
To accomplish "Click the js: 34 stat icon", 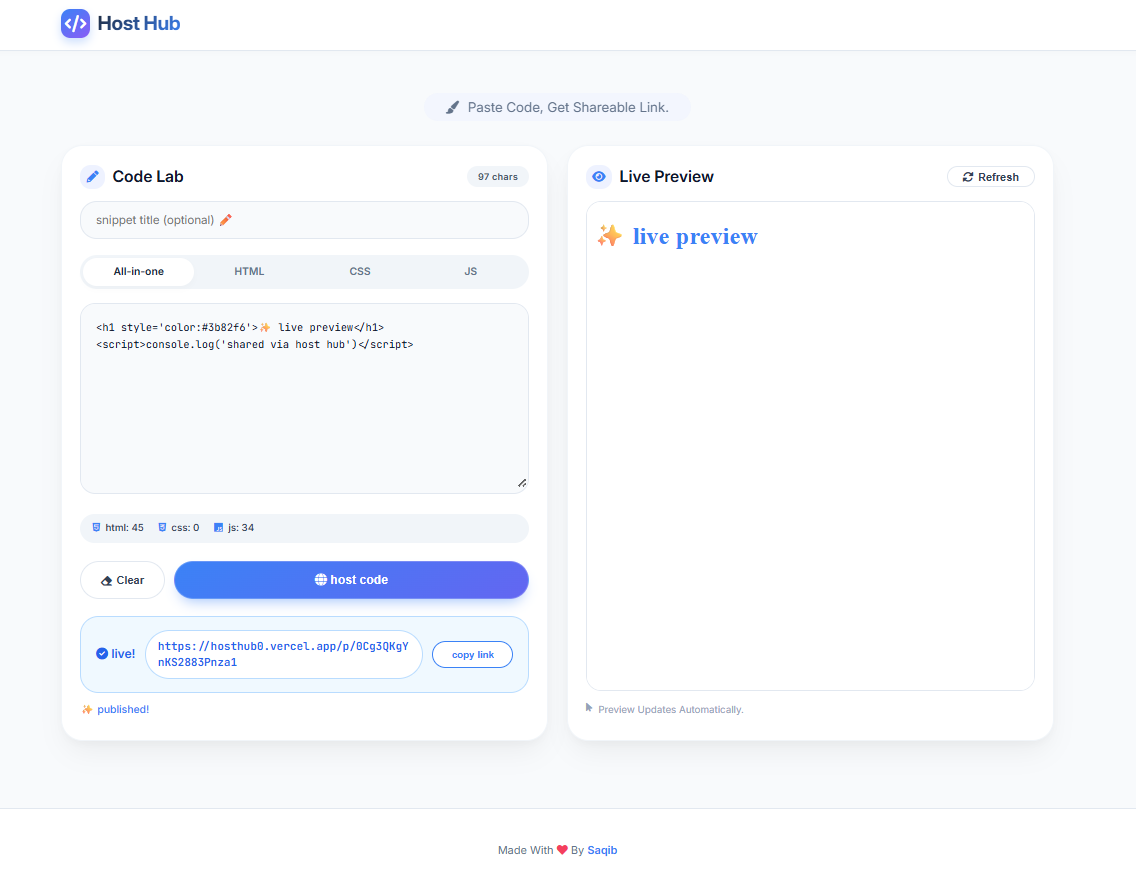I will [219, 528].
